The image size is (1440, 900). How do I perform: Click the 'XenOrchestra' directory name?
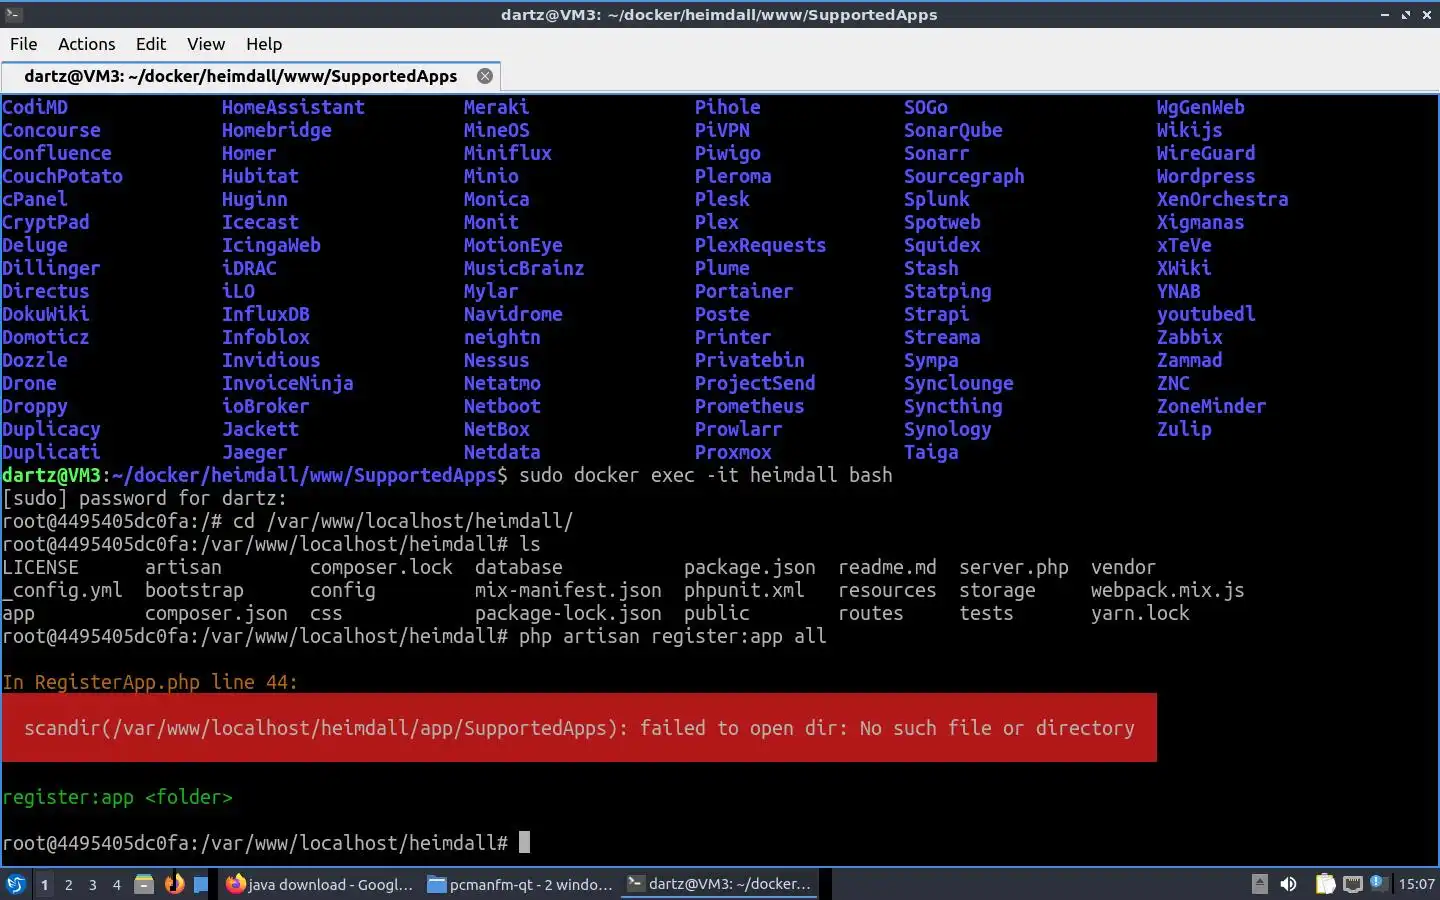[x=1223, y=199]
